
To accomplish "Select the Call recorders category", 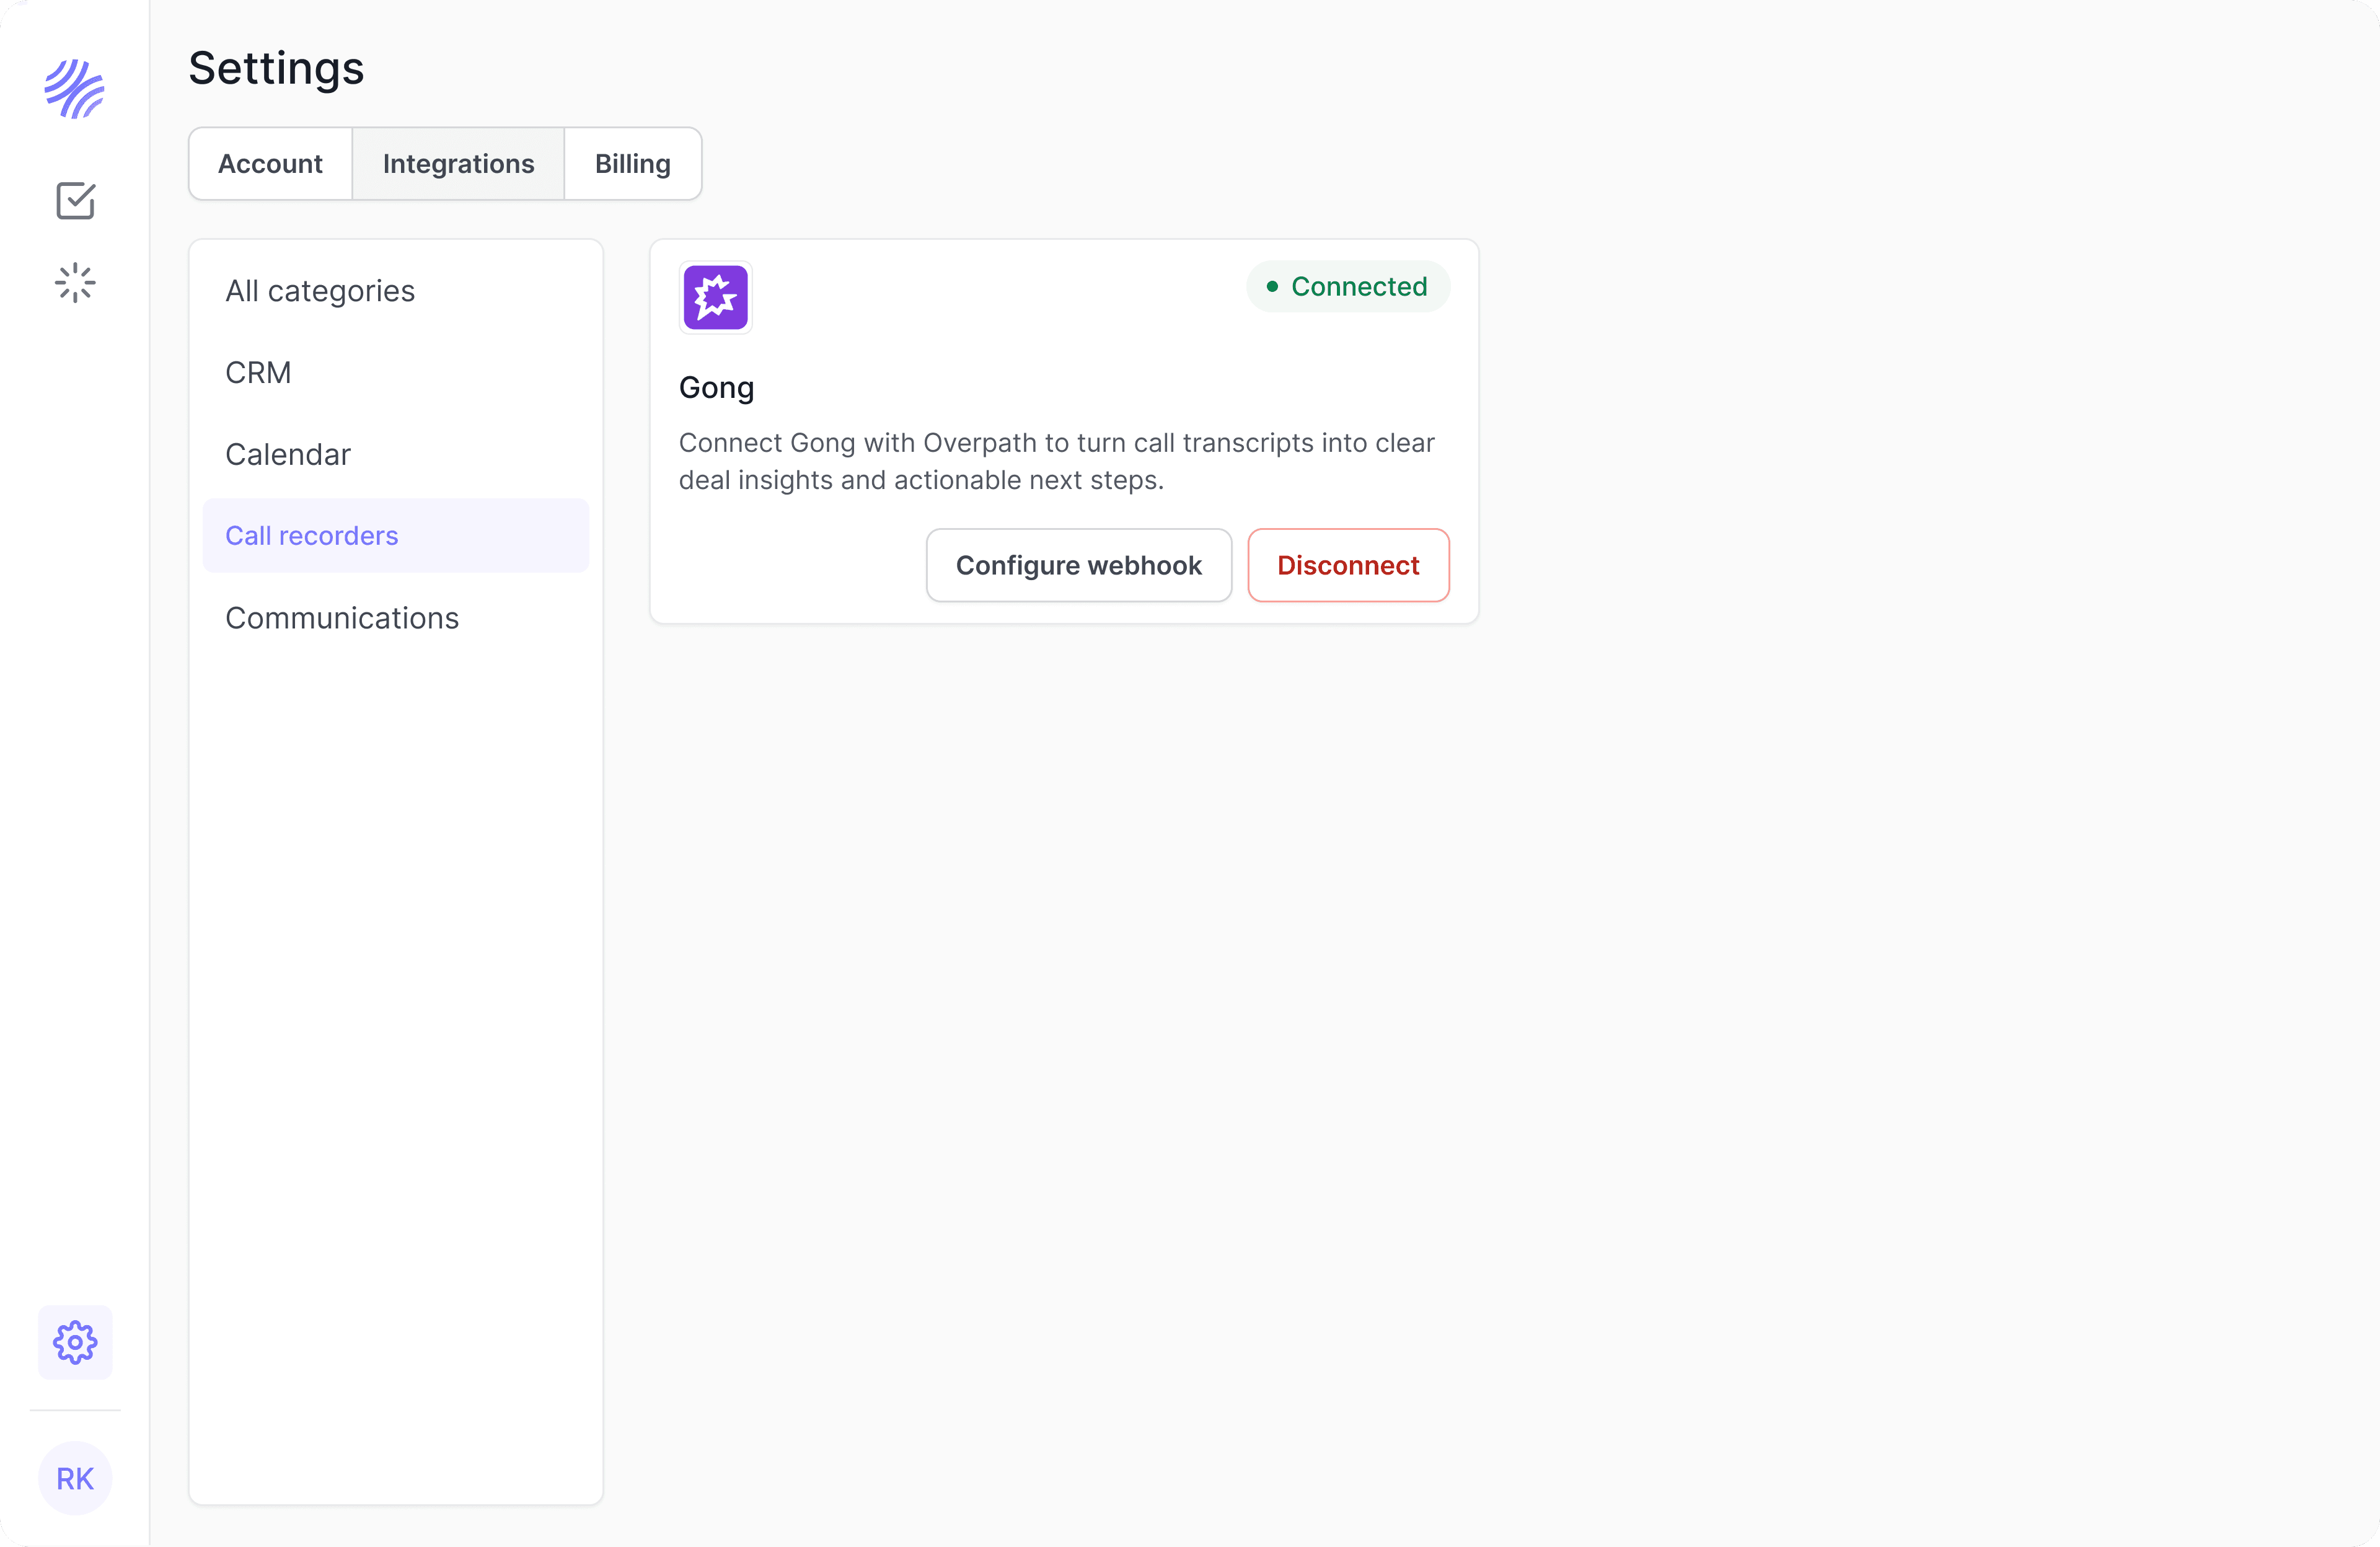I will coord(312,536).
